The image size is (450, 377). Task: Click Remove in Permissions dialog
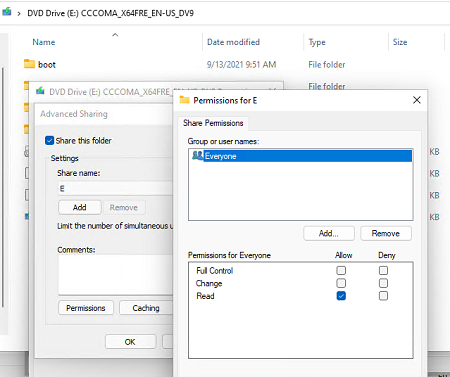coord(386,233)
